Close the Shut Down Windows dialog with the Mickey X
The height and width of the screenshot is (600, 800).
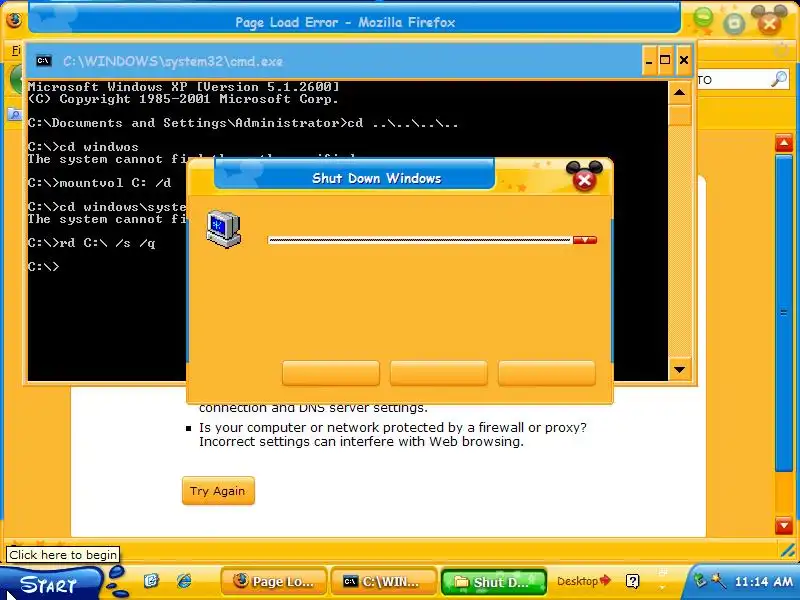[x=584, y=177]
